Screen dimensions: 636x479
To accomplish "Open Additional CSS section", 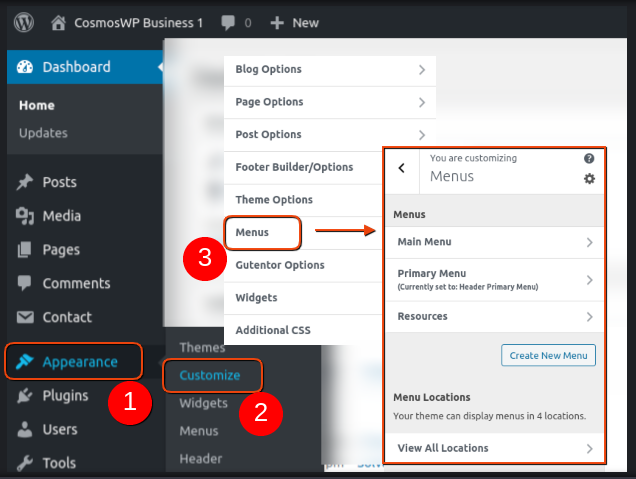I will pyautogui.click(x=303, y=330).
